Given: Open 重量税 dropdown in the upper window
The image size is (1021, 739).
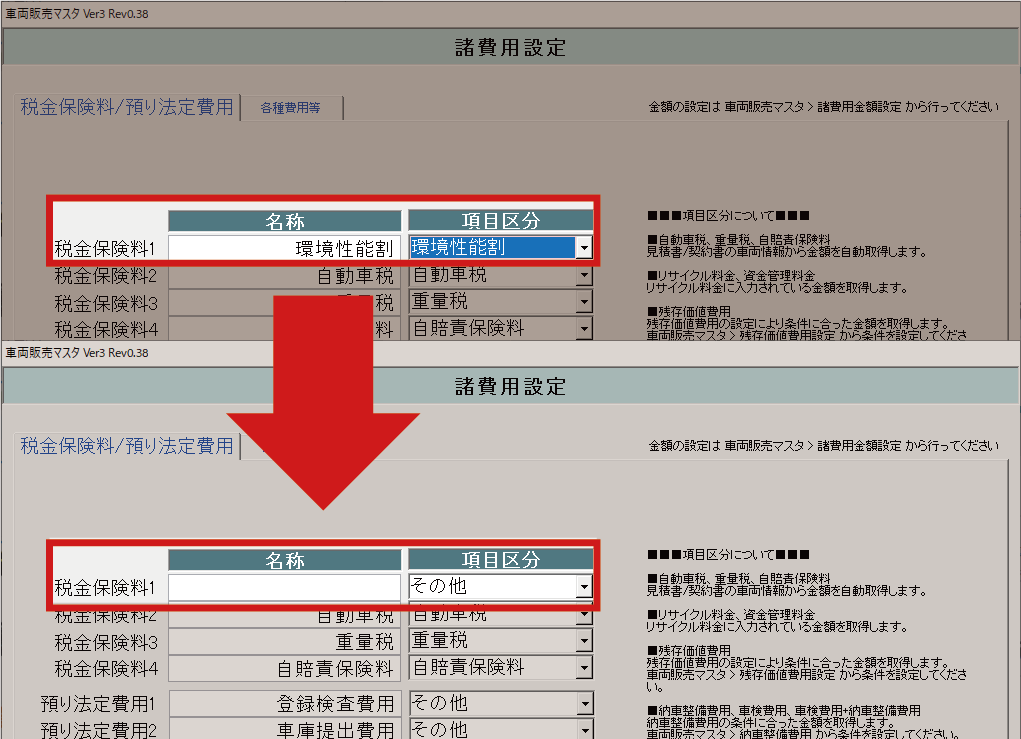Looking at the screenshot, I should point(584,302).
